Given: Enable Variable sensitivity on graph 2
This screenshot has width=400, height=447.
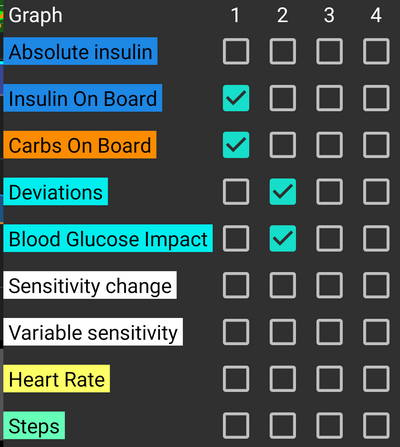Looking at the screenshot, I should 283,332.
